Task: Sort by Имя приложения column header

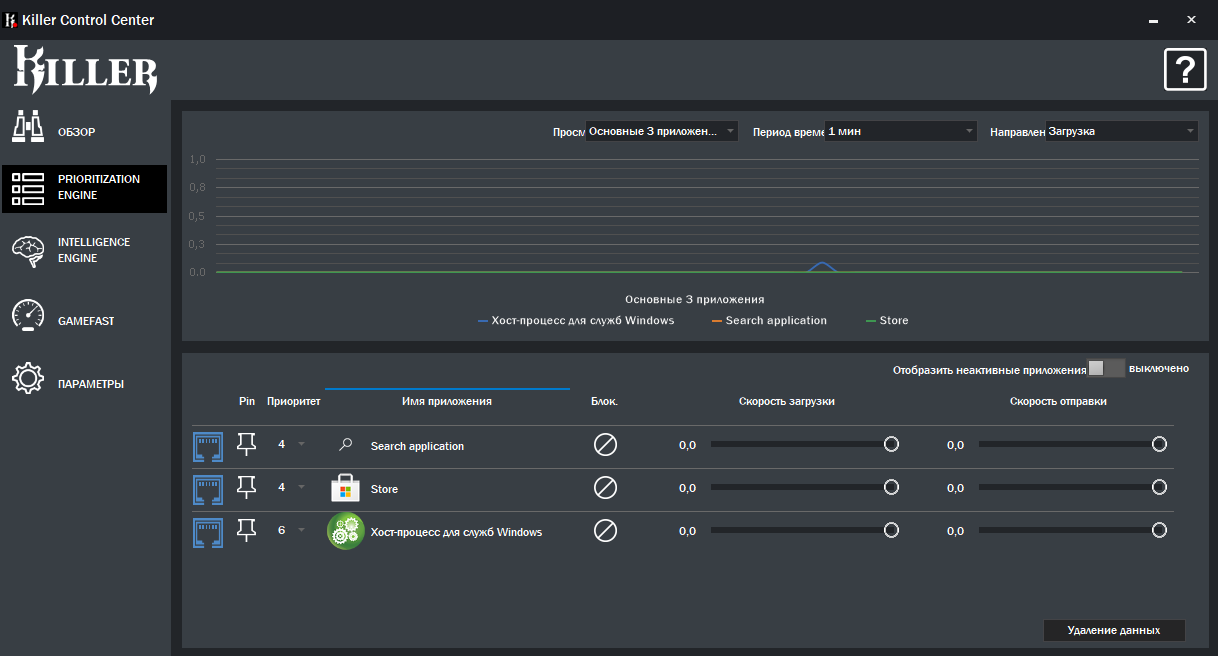Action: (447, 401)
